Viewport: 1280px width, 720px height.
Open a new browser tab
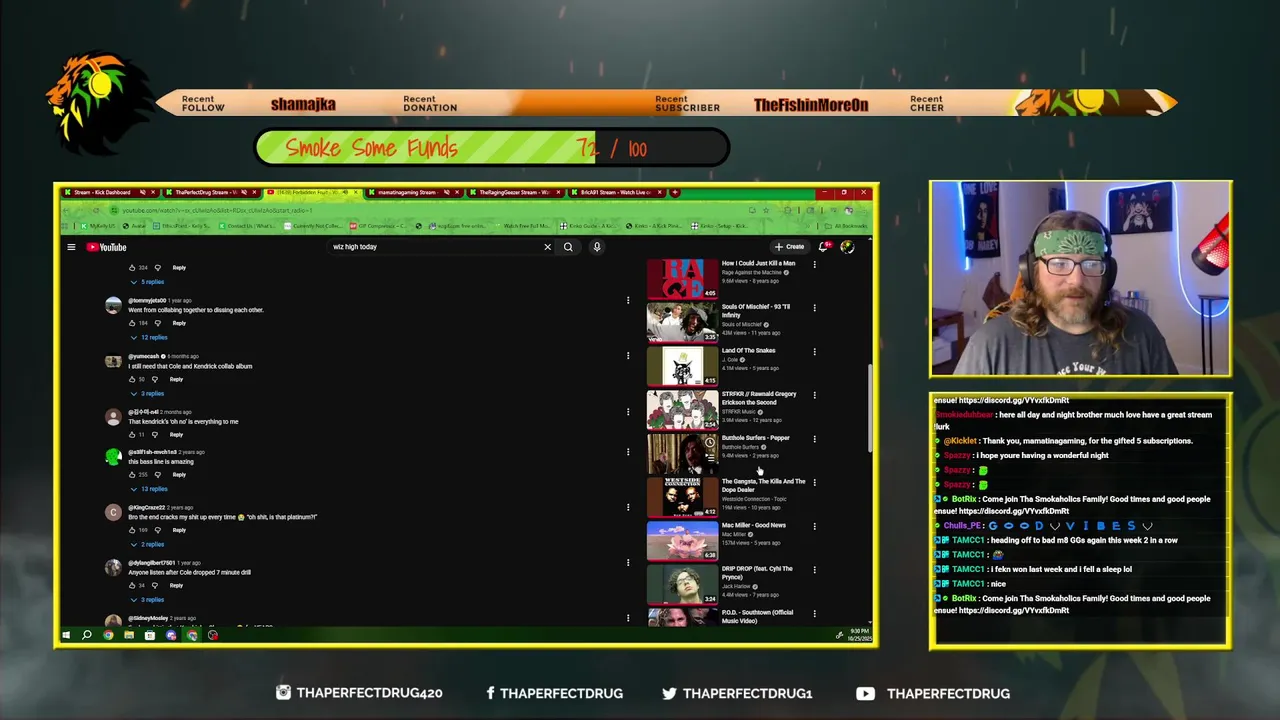click(x=675, y=192)
